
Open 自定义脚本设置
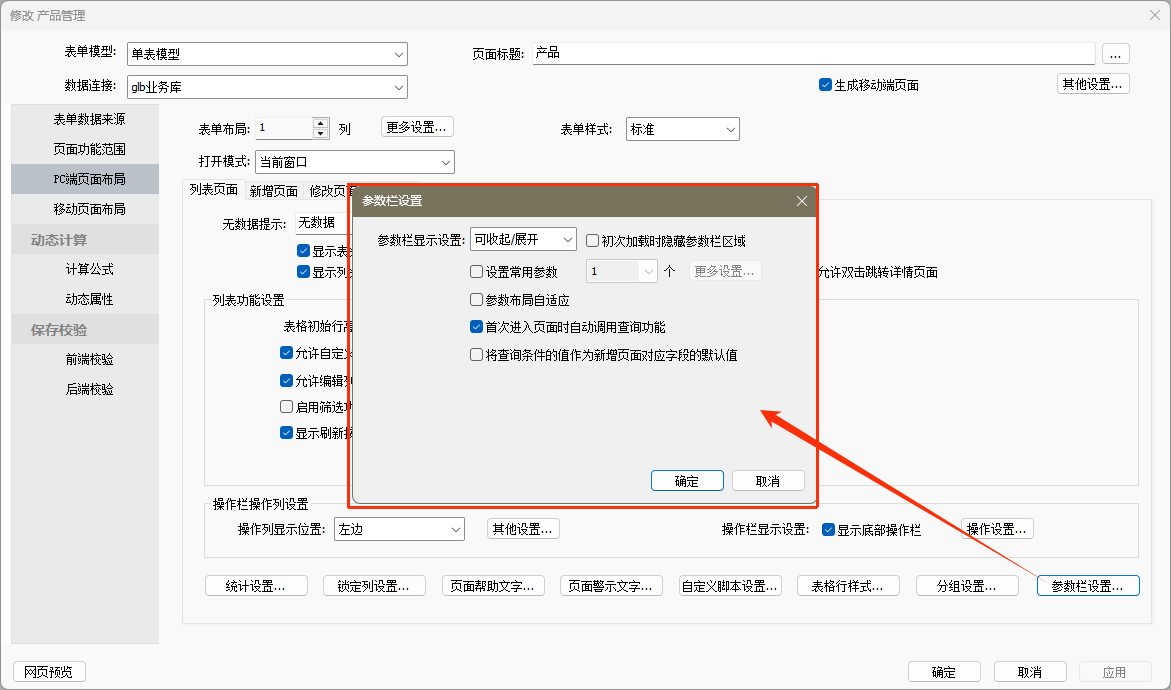pos(730,585)
